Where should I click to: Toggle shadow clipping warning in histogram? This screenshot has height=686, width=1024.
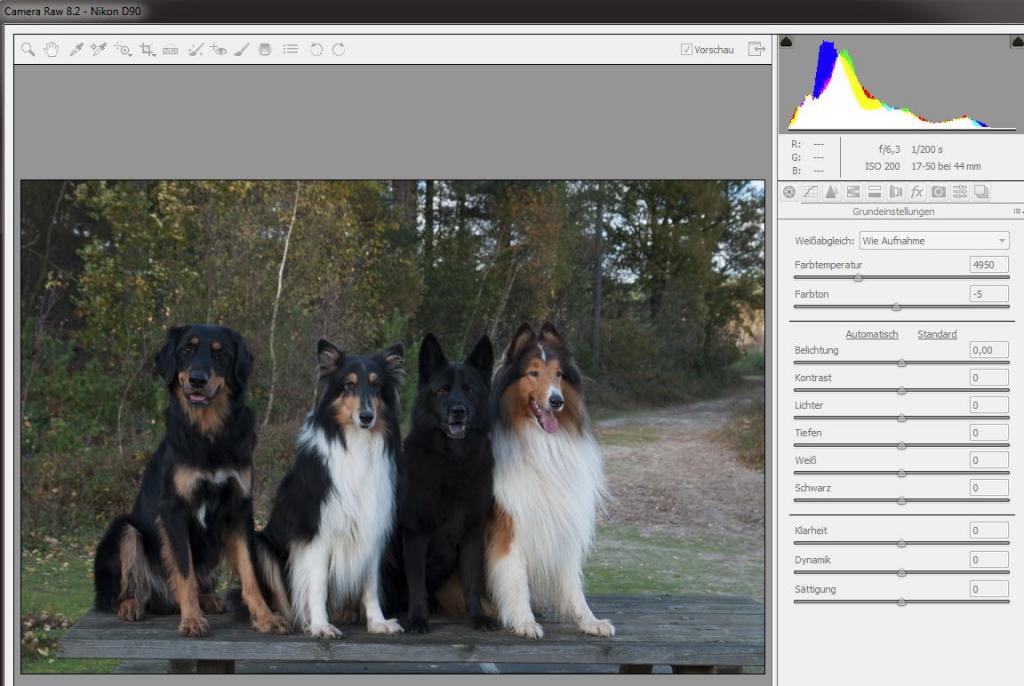point(786,42)
